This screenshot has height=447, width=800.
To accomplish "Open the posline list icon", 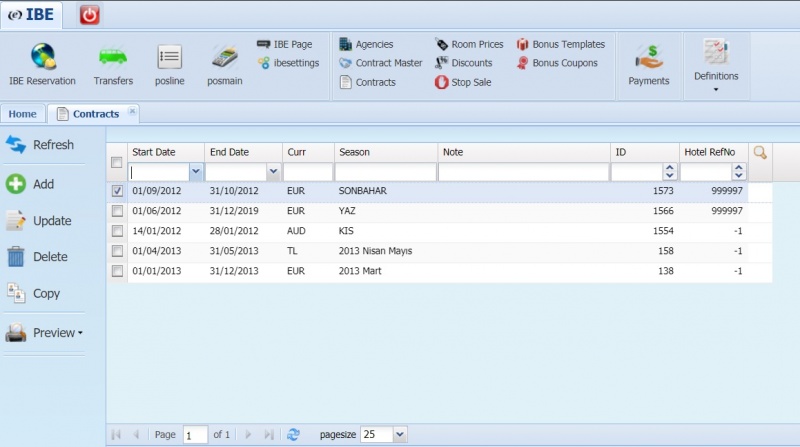I will 169,57.
